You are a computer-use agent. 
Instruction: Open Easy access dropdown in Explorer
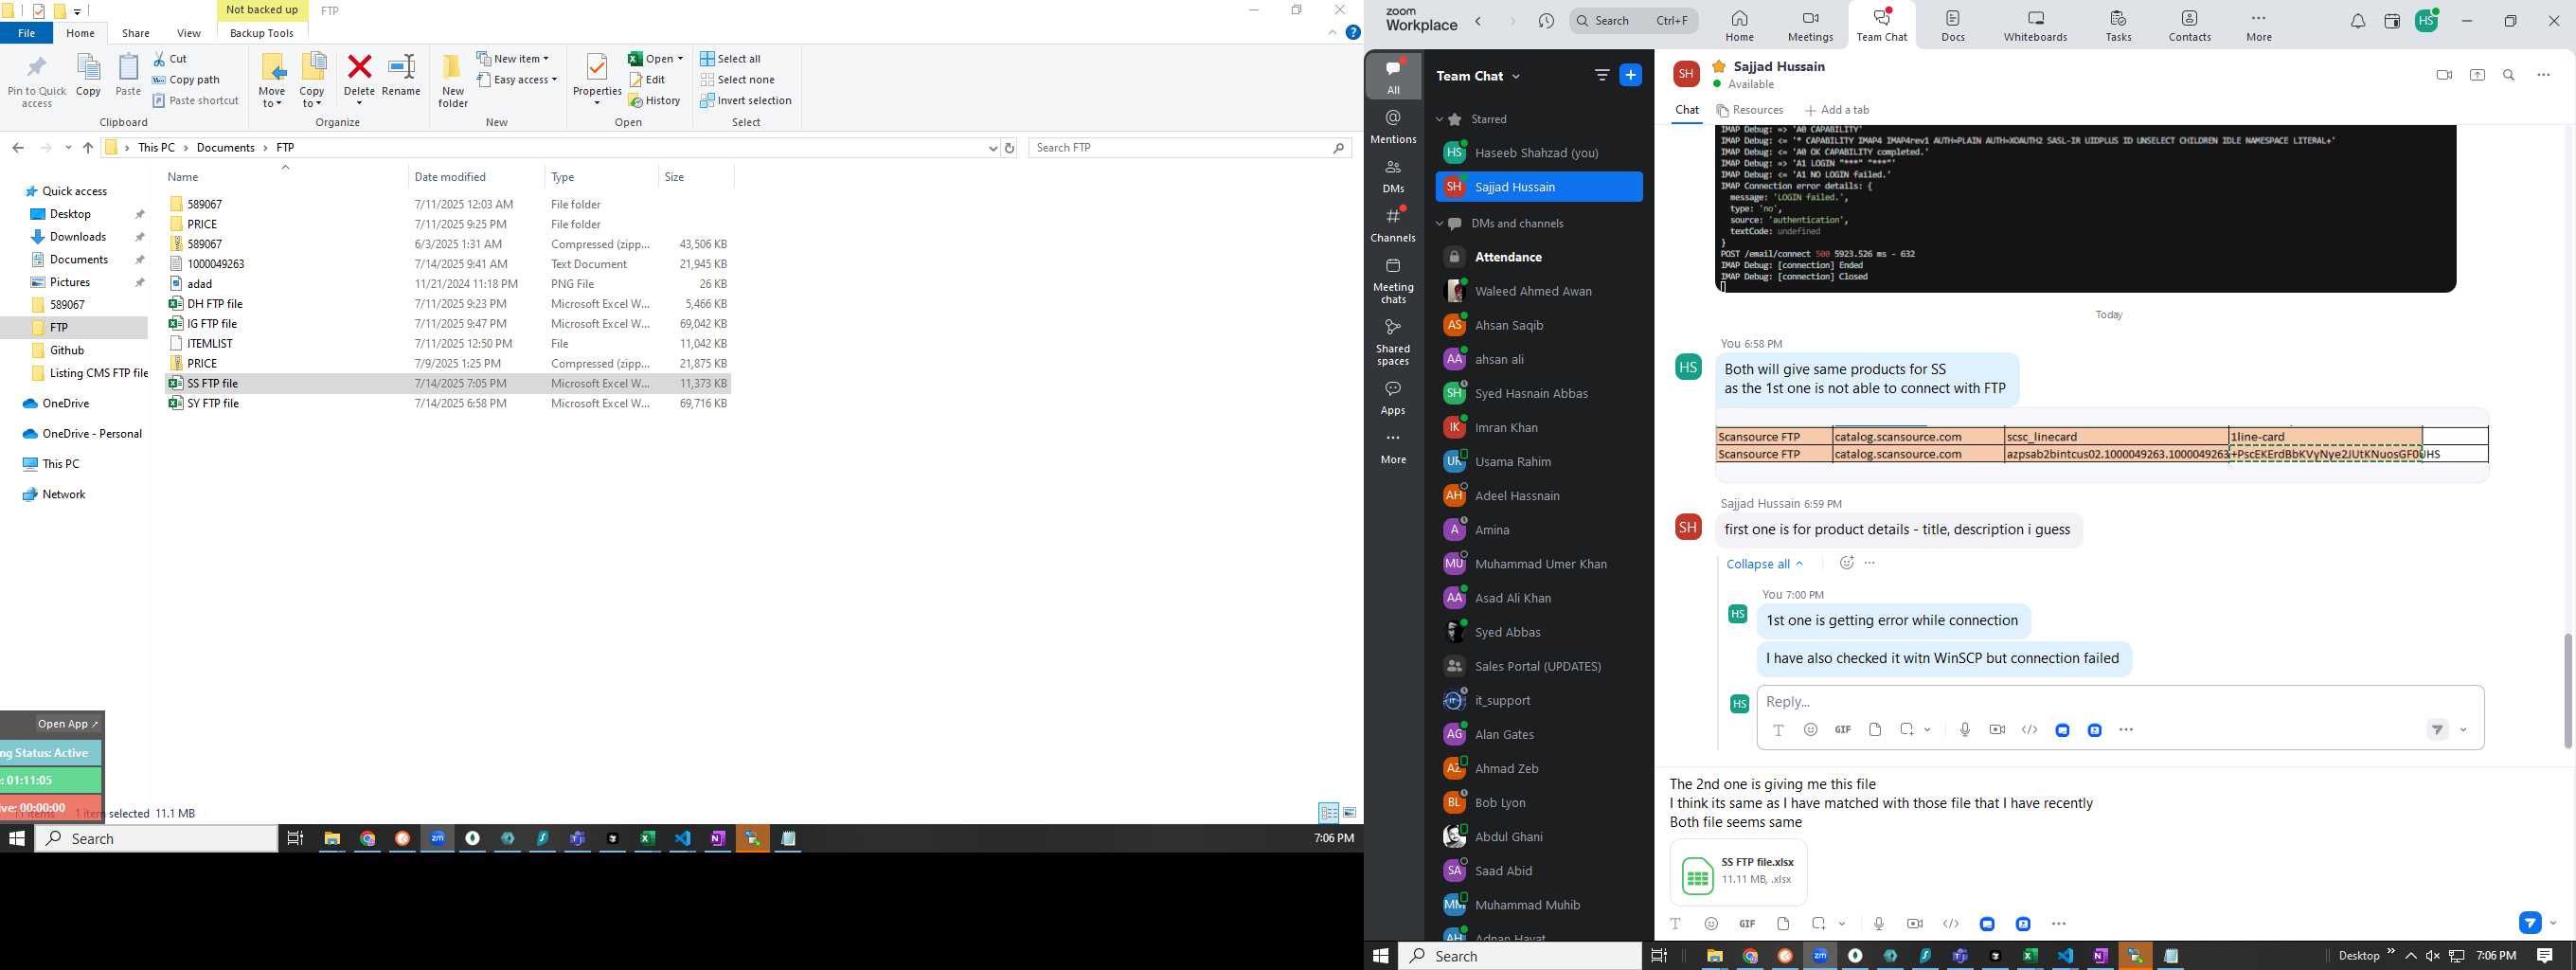point(517,80)
